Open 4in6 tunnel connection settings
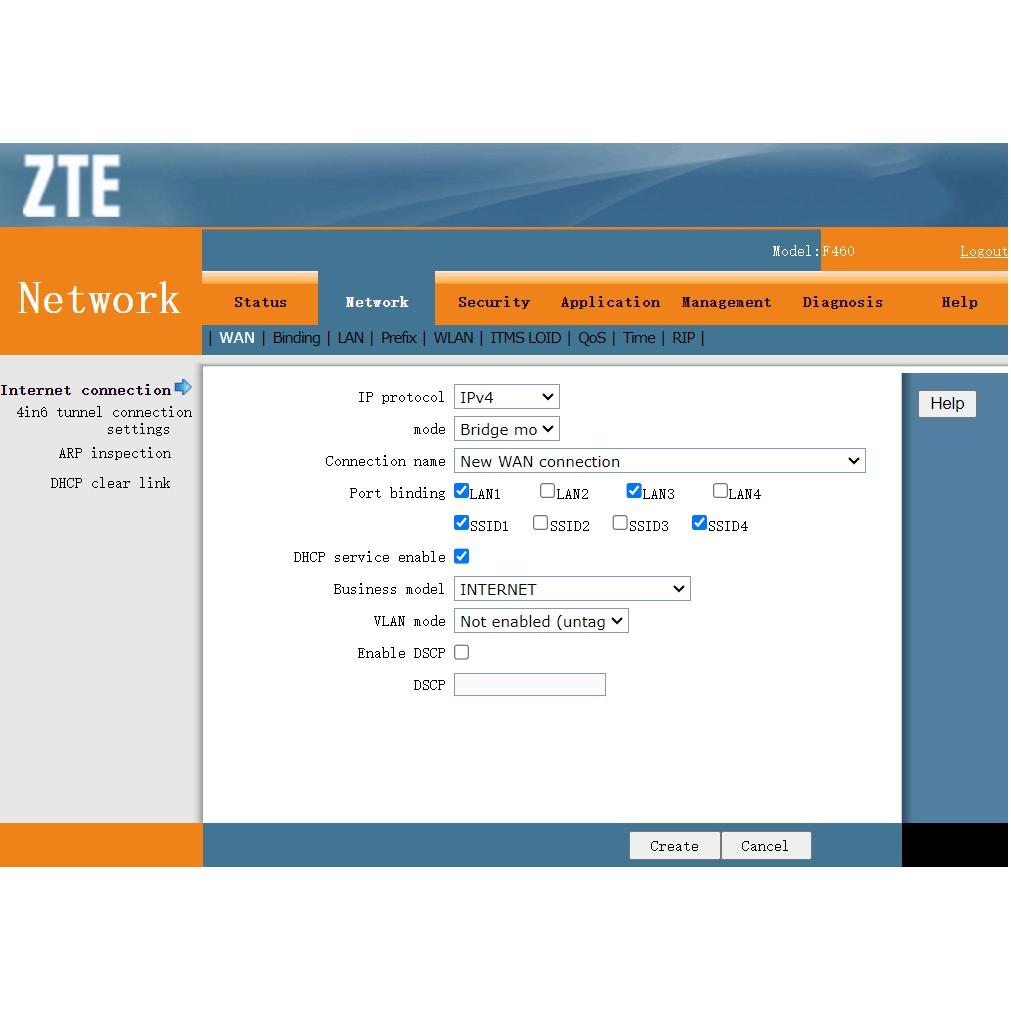This screenshot has height=1011, width=1011. click(x=104, y=420)
